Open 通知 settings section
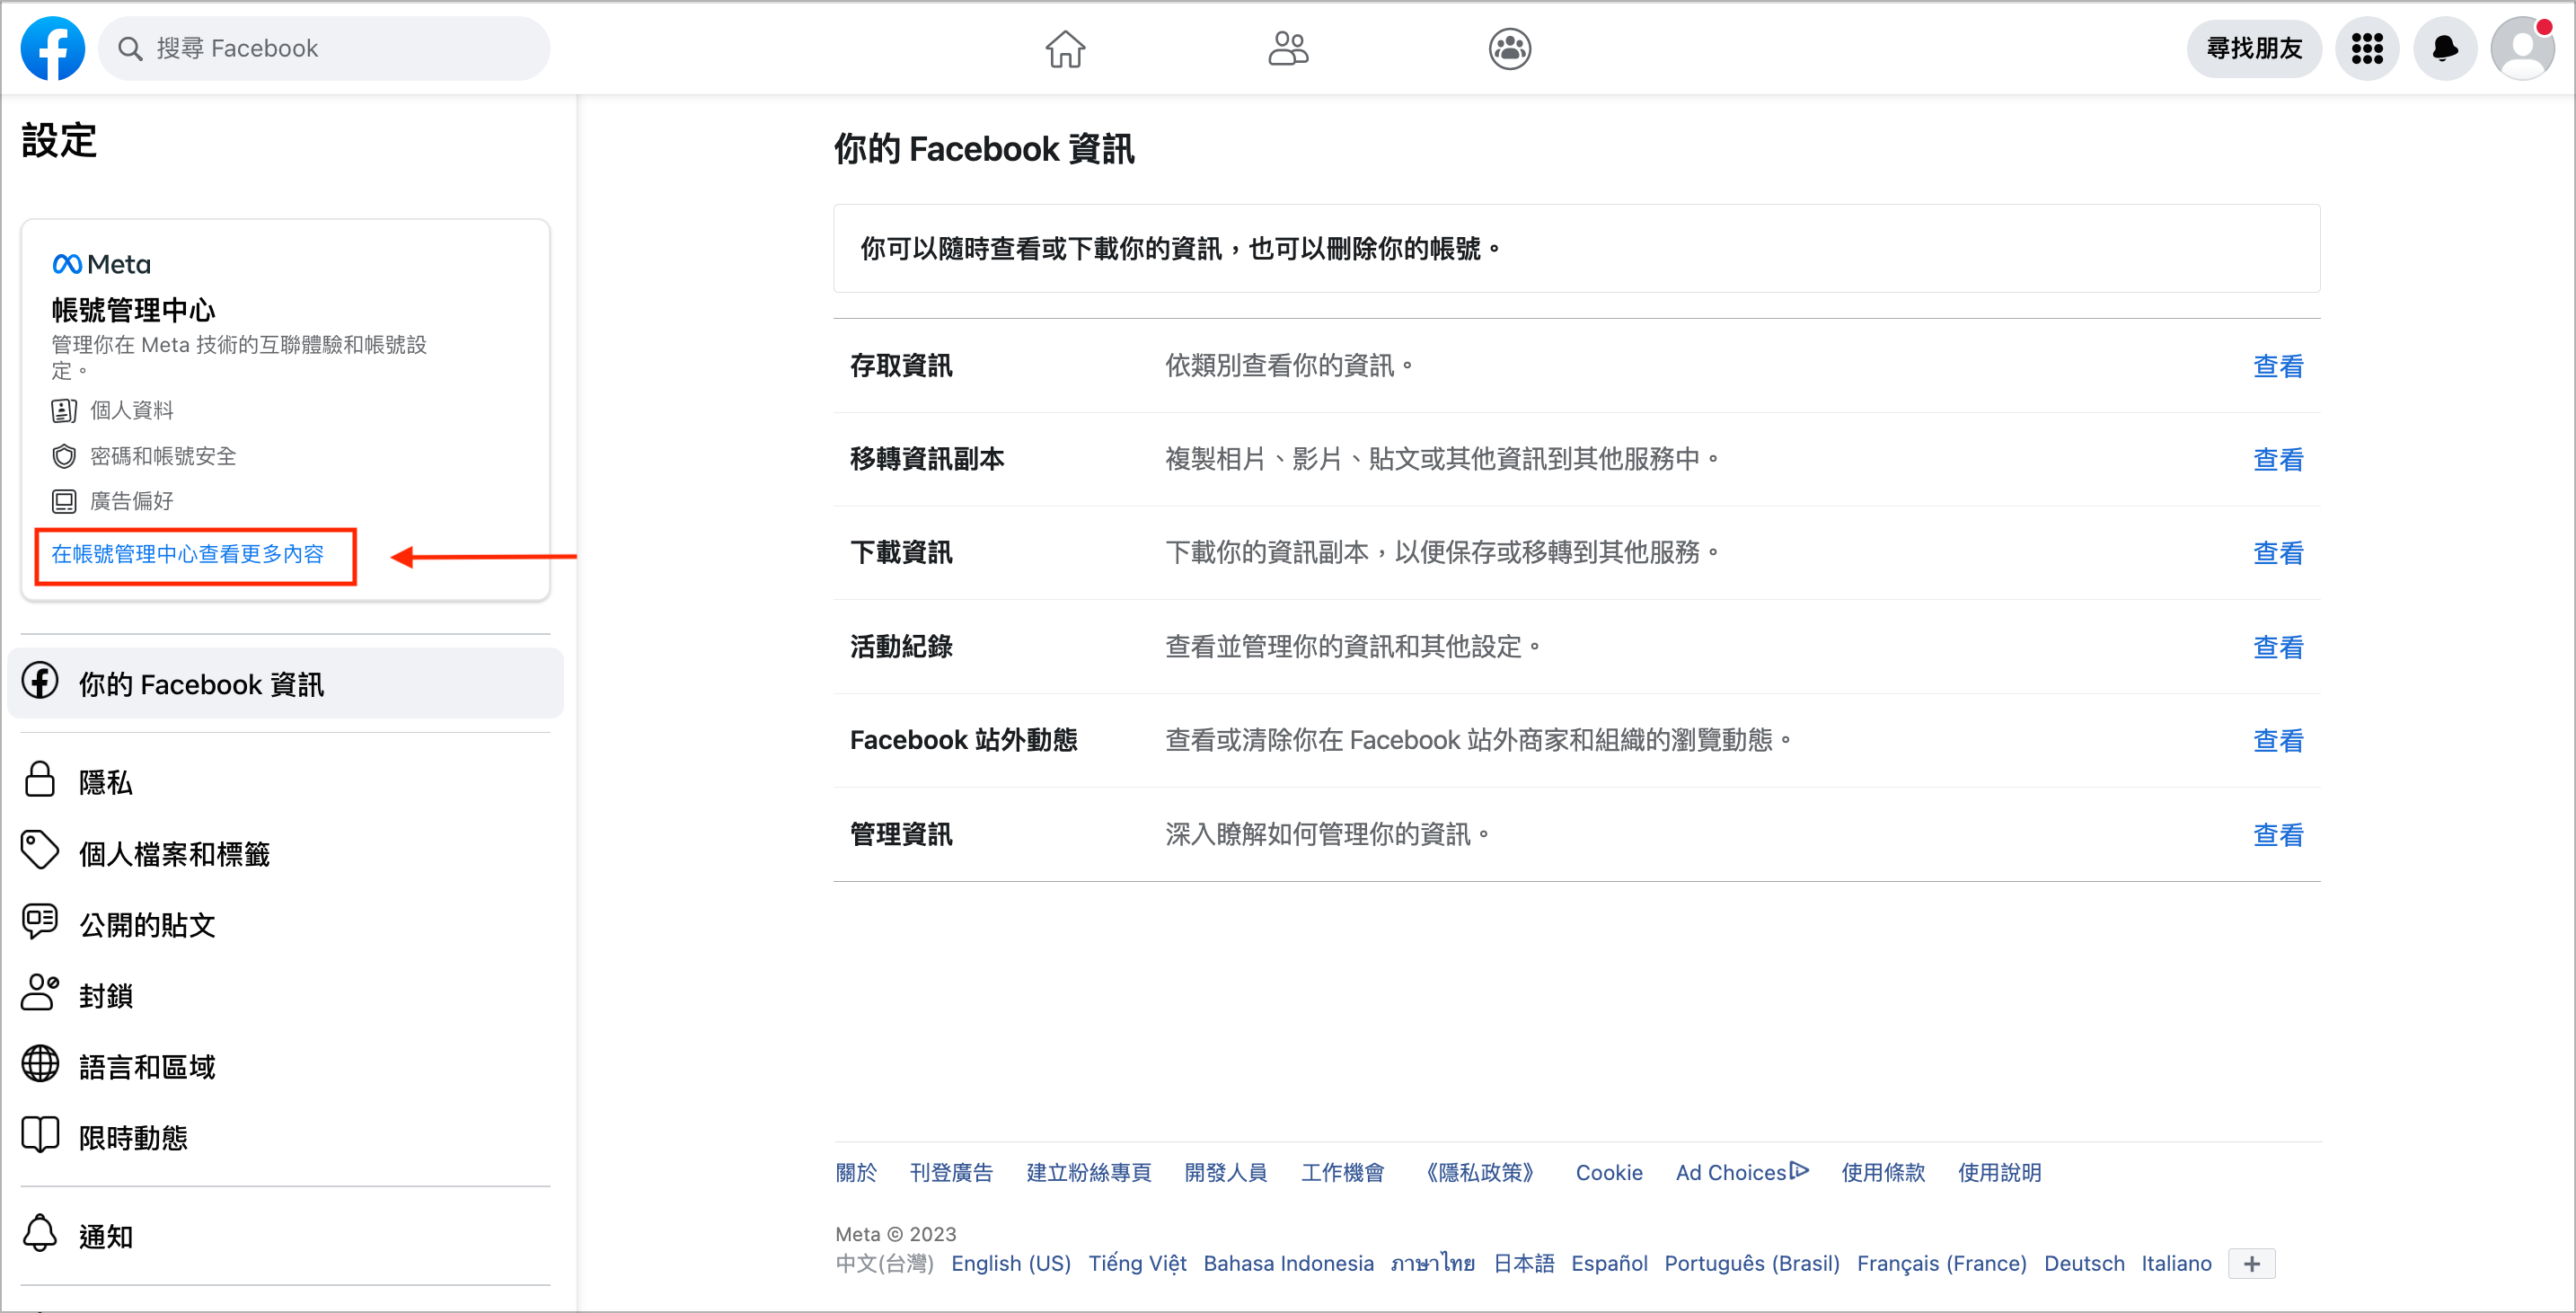The image size is (2576, 1313). (x=285, y=1235)
